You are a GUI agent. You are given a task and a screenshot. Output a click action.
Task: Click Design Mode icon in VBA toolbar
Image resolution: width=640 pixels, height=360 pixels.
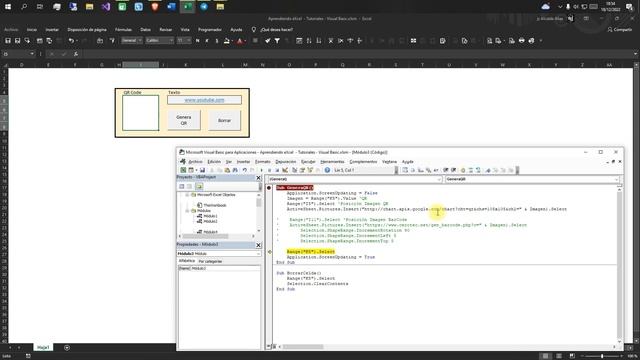click(285, 170)
